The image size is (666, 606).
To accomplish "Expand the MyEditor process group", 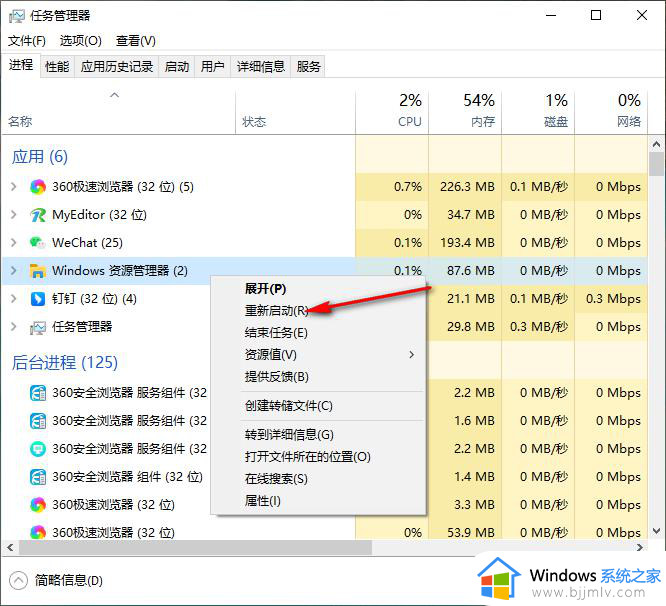I will [x=14, y=215].
